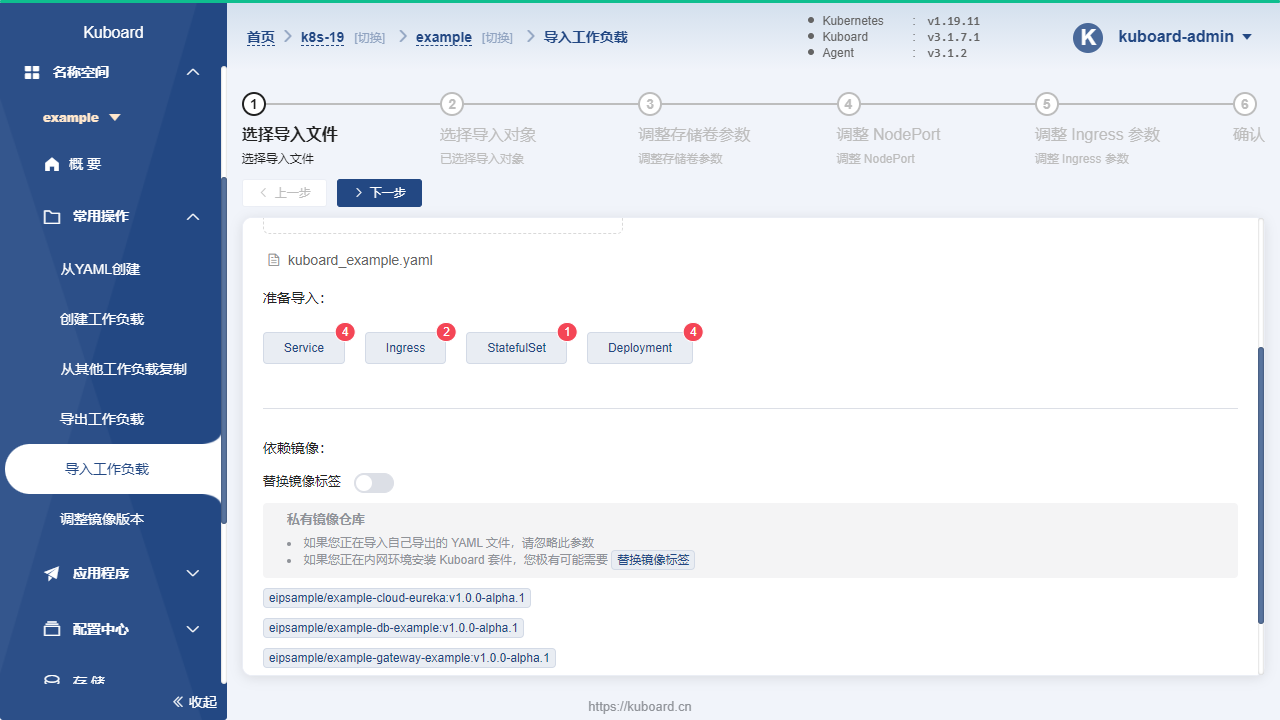Screen dimensions: 1280x720
Task: Open 从其他工作负载复制 menu item
Action: [123, 369]
